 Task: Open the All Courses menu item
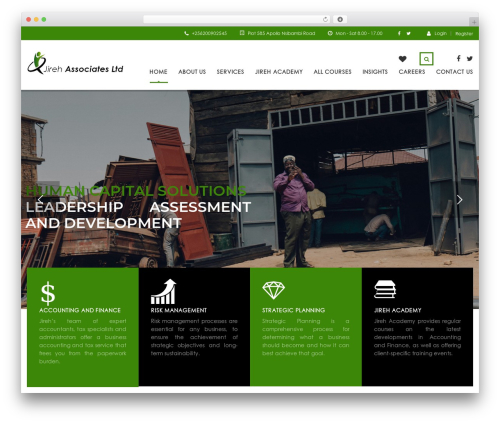332,72
